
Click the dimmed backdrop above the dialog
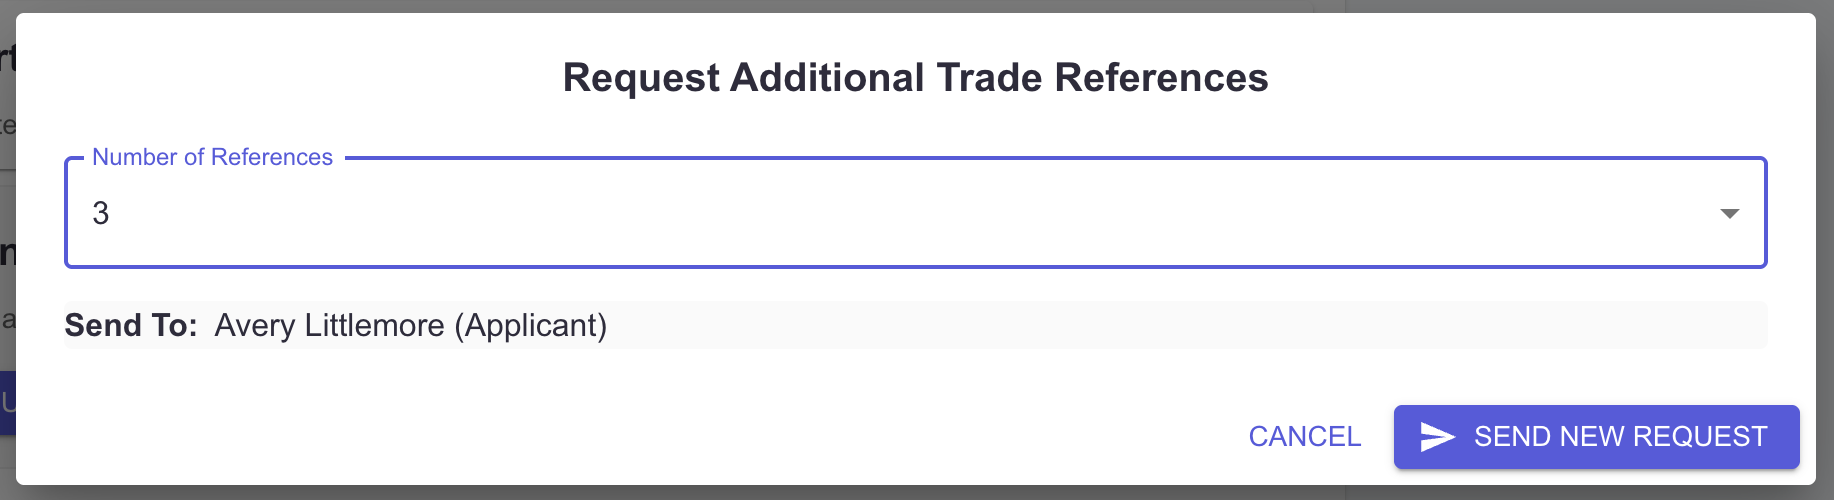[x=915, y=6]
